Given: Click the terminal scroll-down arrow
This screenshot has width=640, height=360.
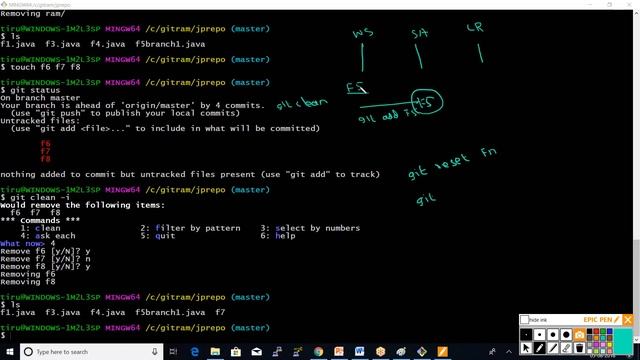Looking at the screenshot, I should click(x=636, y=340).
